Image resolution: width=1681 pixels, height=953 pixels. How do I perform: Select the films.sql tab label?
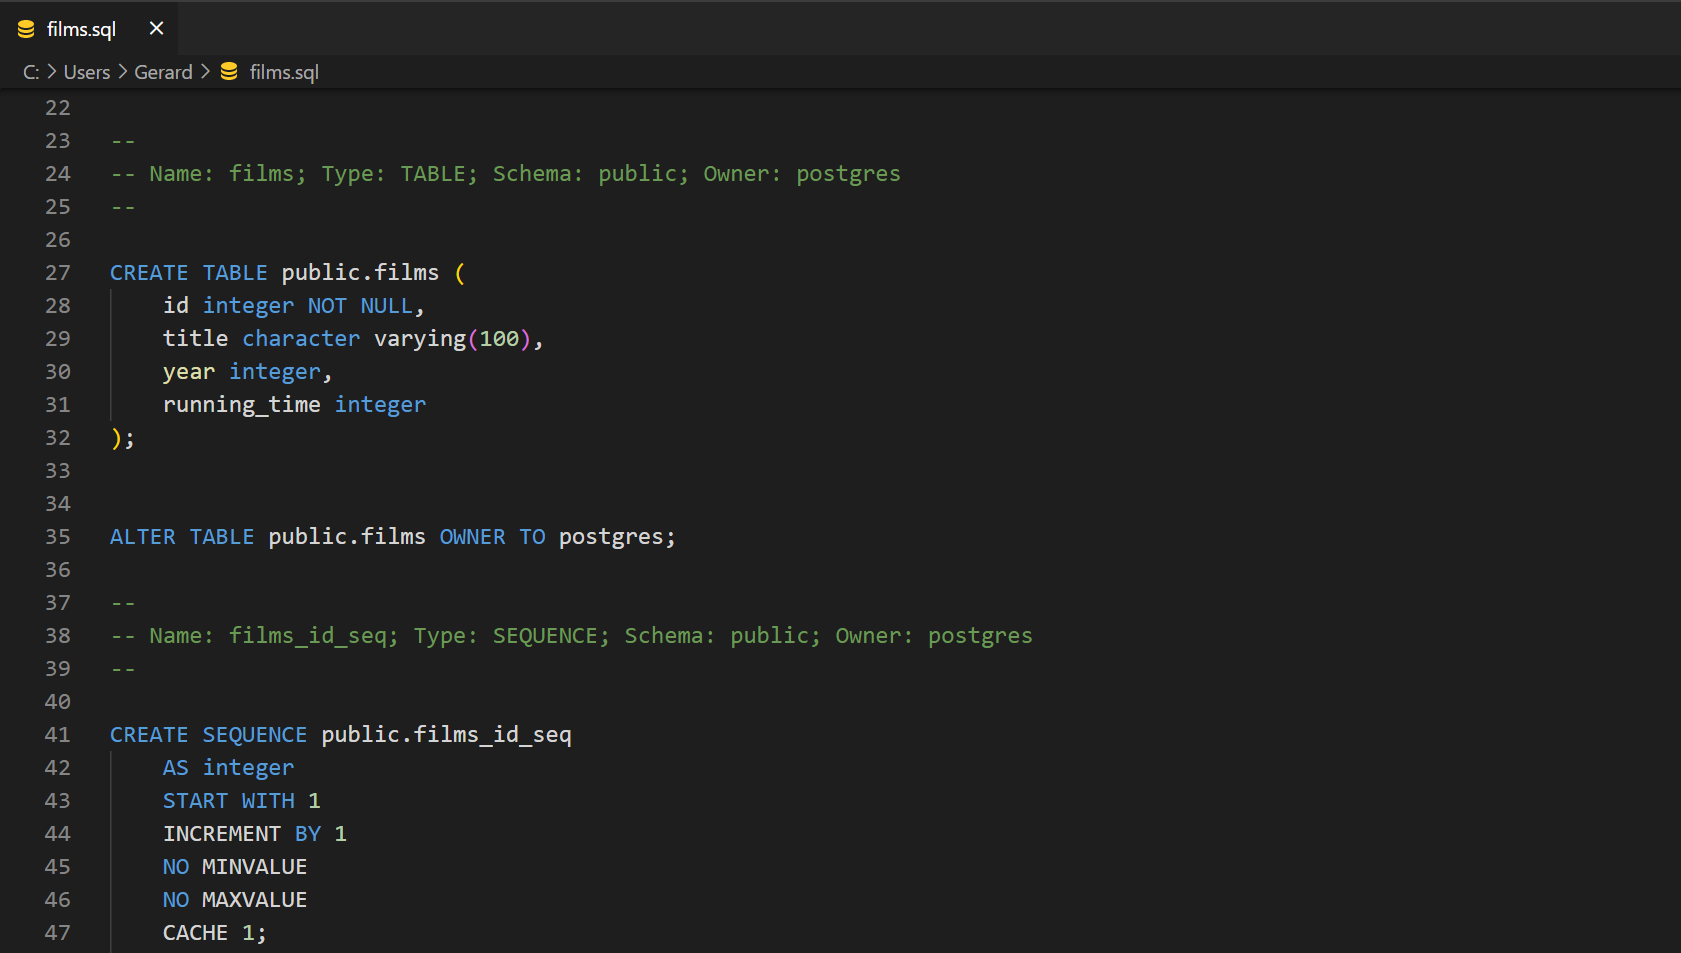pos(81,30)
